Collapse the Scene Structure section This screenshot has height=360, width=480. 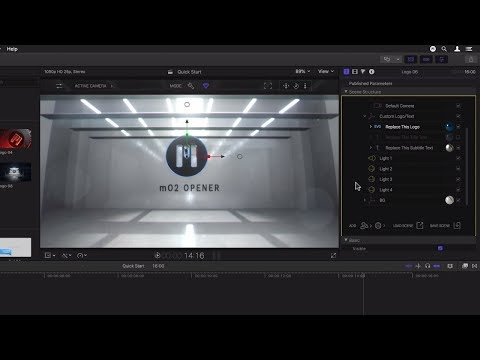(x=346, y=91)
